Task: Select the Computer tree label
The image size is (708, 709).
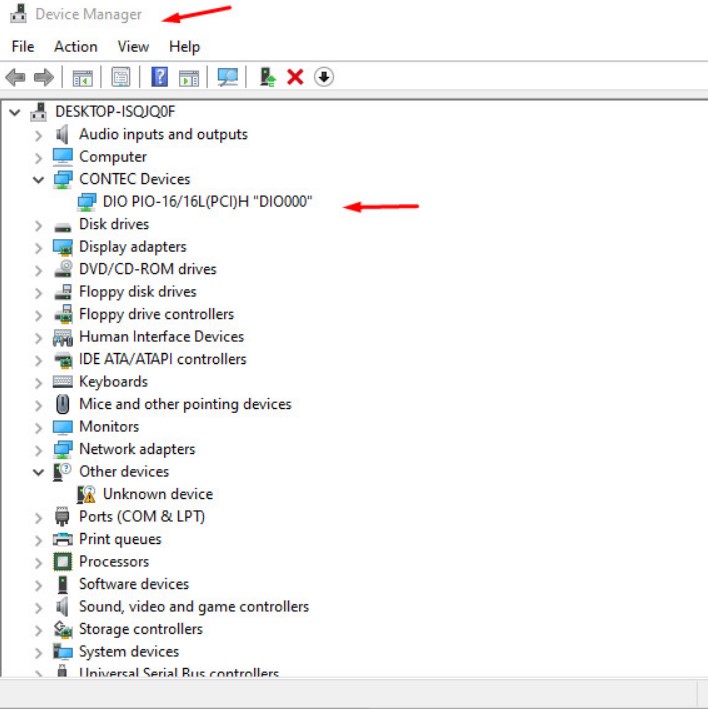Action: (x=113, y=157)
